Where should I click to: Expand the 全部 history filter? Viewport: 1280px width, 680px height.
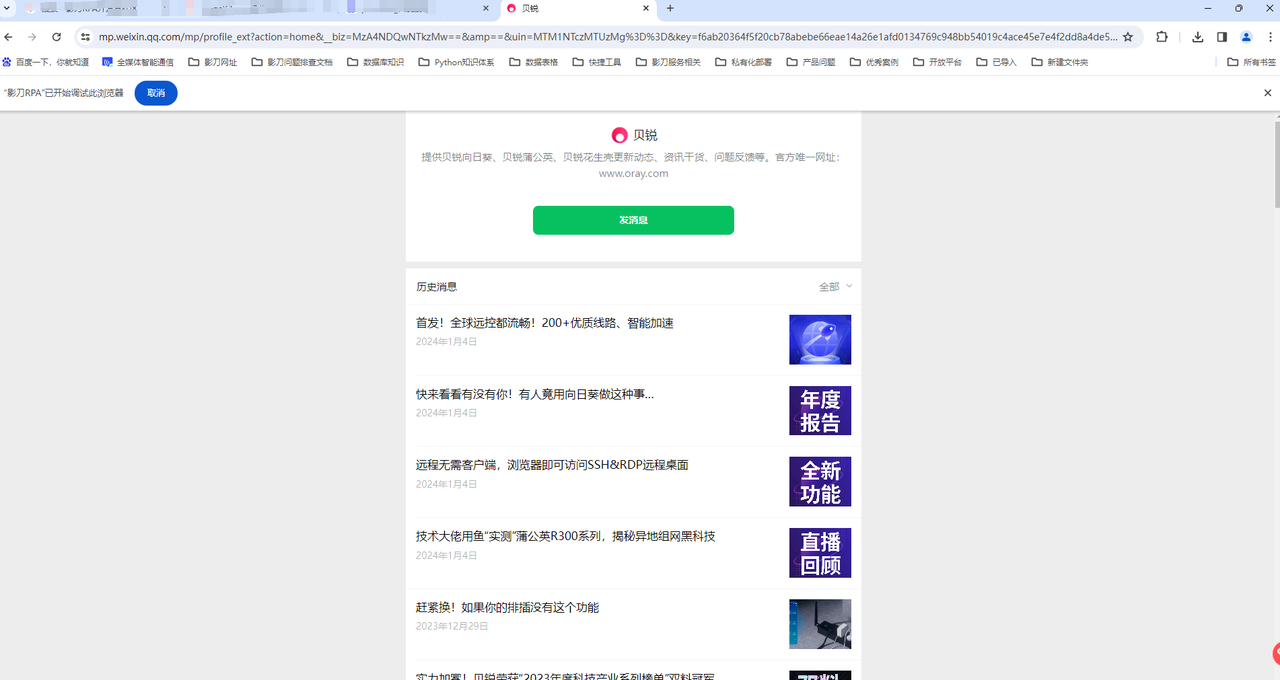(836, 287)
